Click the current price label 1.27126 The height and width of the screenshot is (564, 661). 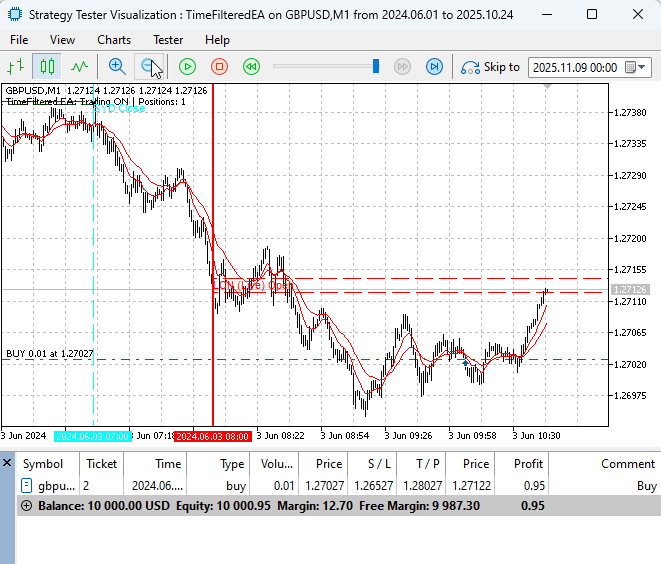pyautogui.click(x=630, y=290)
